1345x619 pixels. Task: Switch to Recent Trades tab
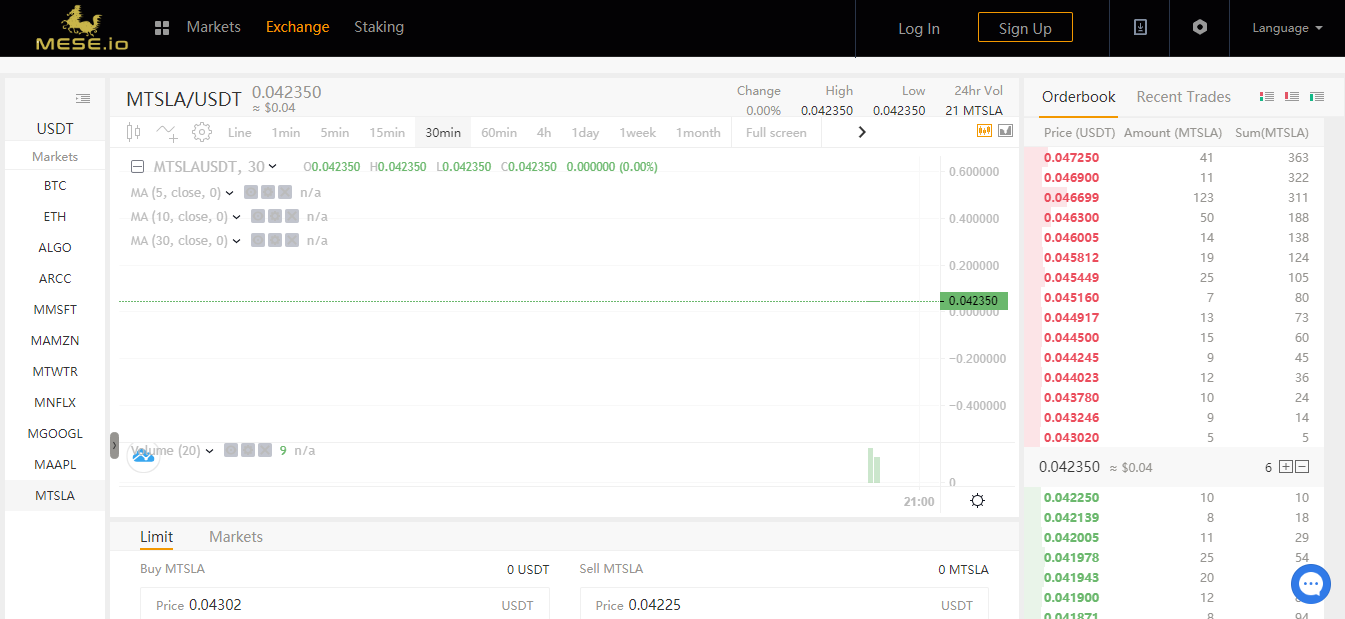[1184, 97]
